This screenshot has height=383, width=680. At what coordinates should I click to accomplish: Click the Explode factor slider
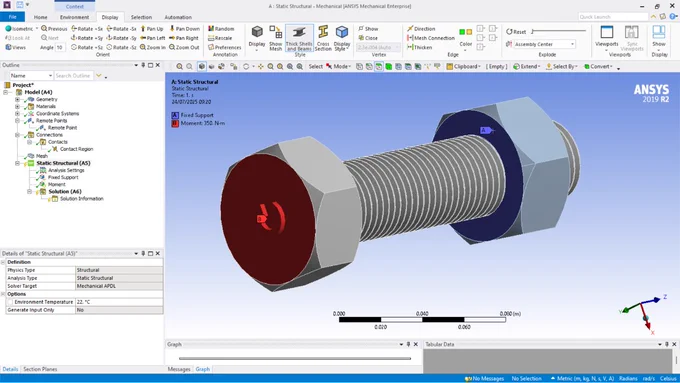point(559,31)
